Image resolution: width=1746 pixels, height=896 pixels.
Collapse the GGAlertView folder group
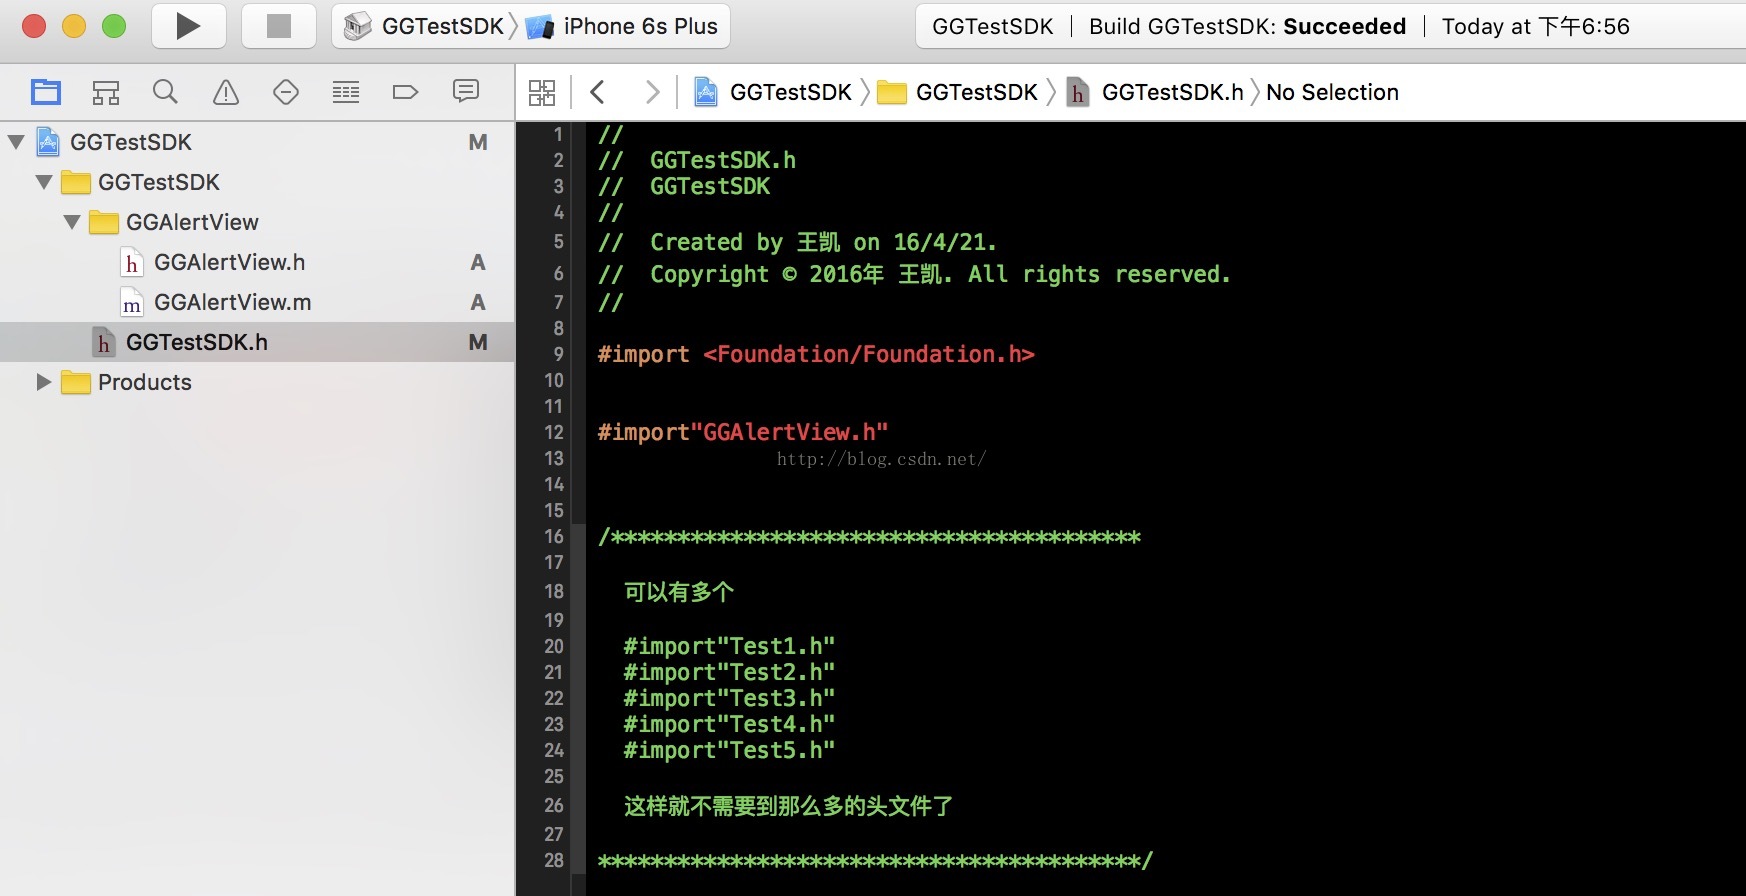pyautogui.click(x=72, y=222)
